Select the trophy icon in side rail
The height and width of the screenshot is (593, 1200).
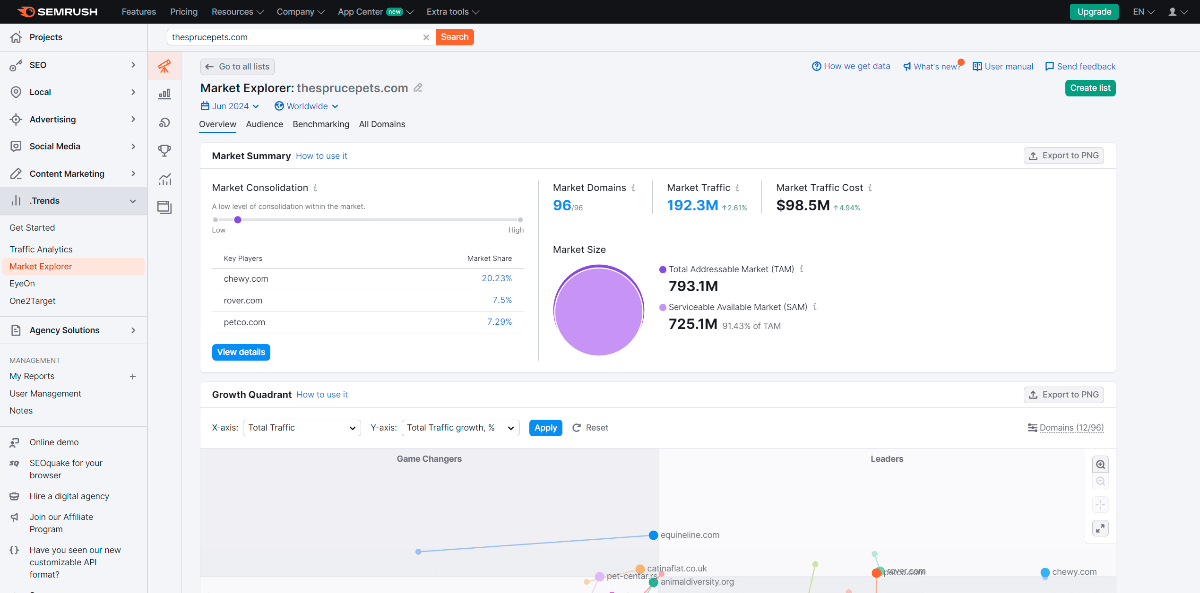tap(164, 150)
